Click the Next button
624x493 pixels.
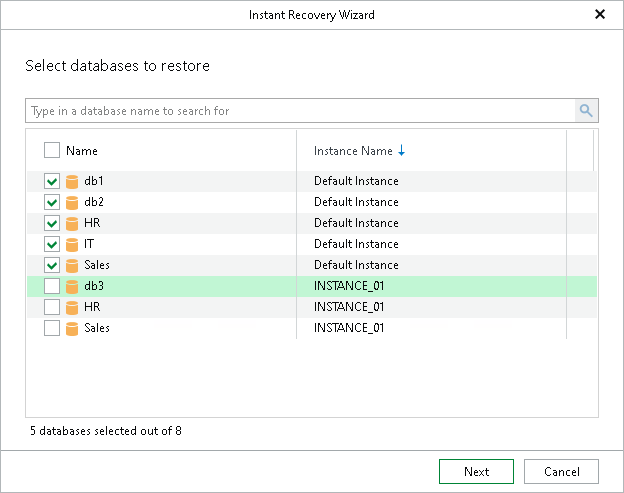click(476, 472)
